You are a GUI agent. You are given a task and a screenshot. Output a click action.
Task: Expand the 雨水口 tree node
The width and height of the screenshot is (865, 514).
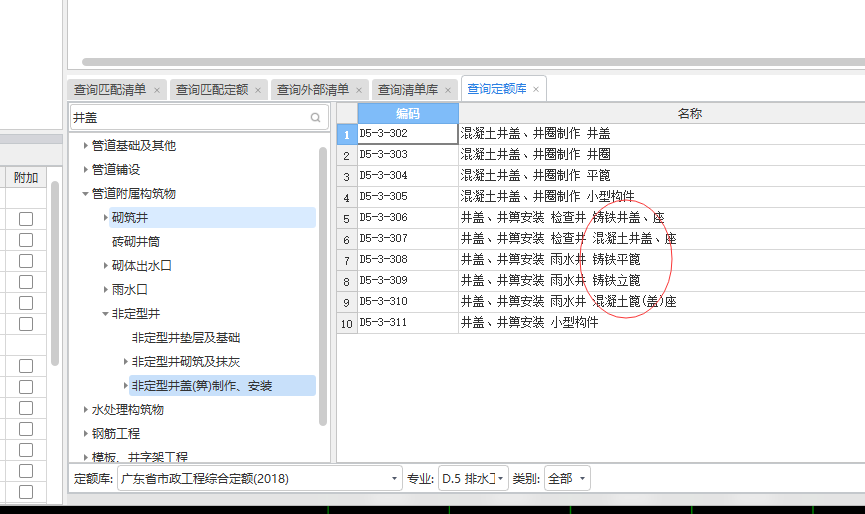pyautogui.click(x=105, y=289)
